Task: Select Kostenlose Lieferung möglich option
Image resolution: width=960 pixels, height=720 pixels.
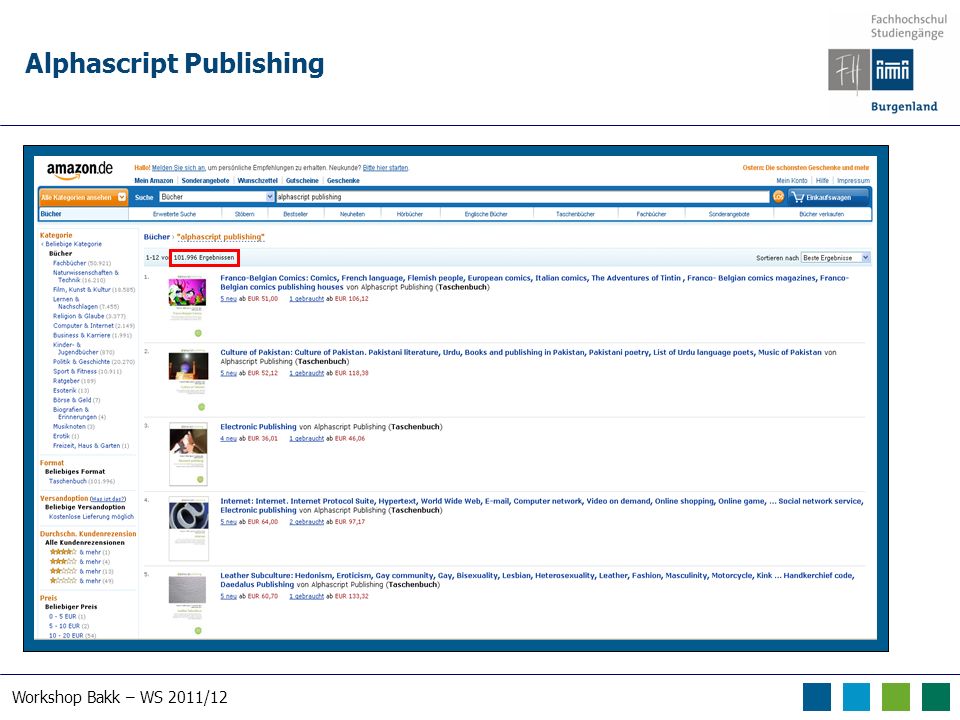Action: coord(91,517)
